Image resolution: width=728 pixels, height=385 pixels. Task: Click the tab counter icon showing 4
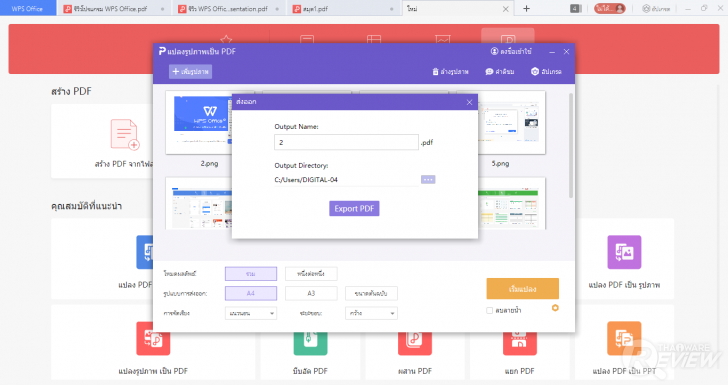tap(575, 8)
